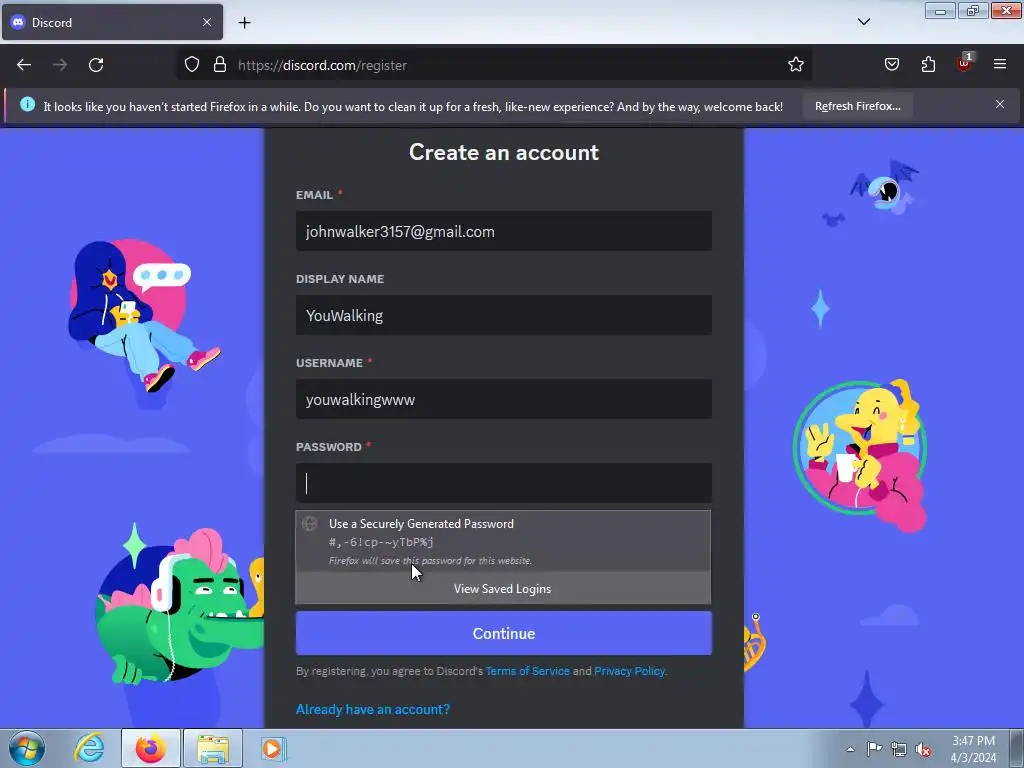Viewport: 1024px width, 768px height.
Task: Open the media player taskbar icon
Action: coord(273,748)
